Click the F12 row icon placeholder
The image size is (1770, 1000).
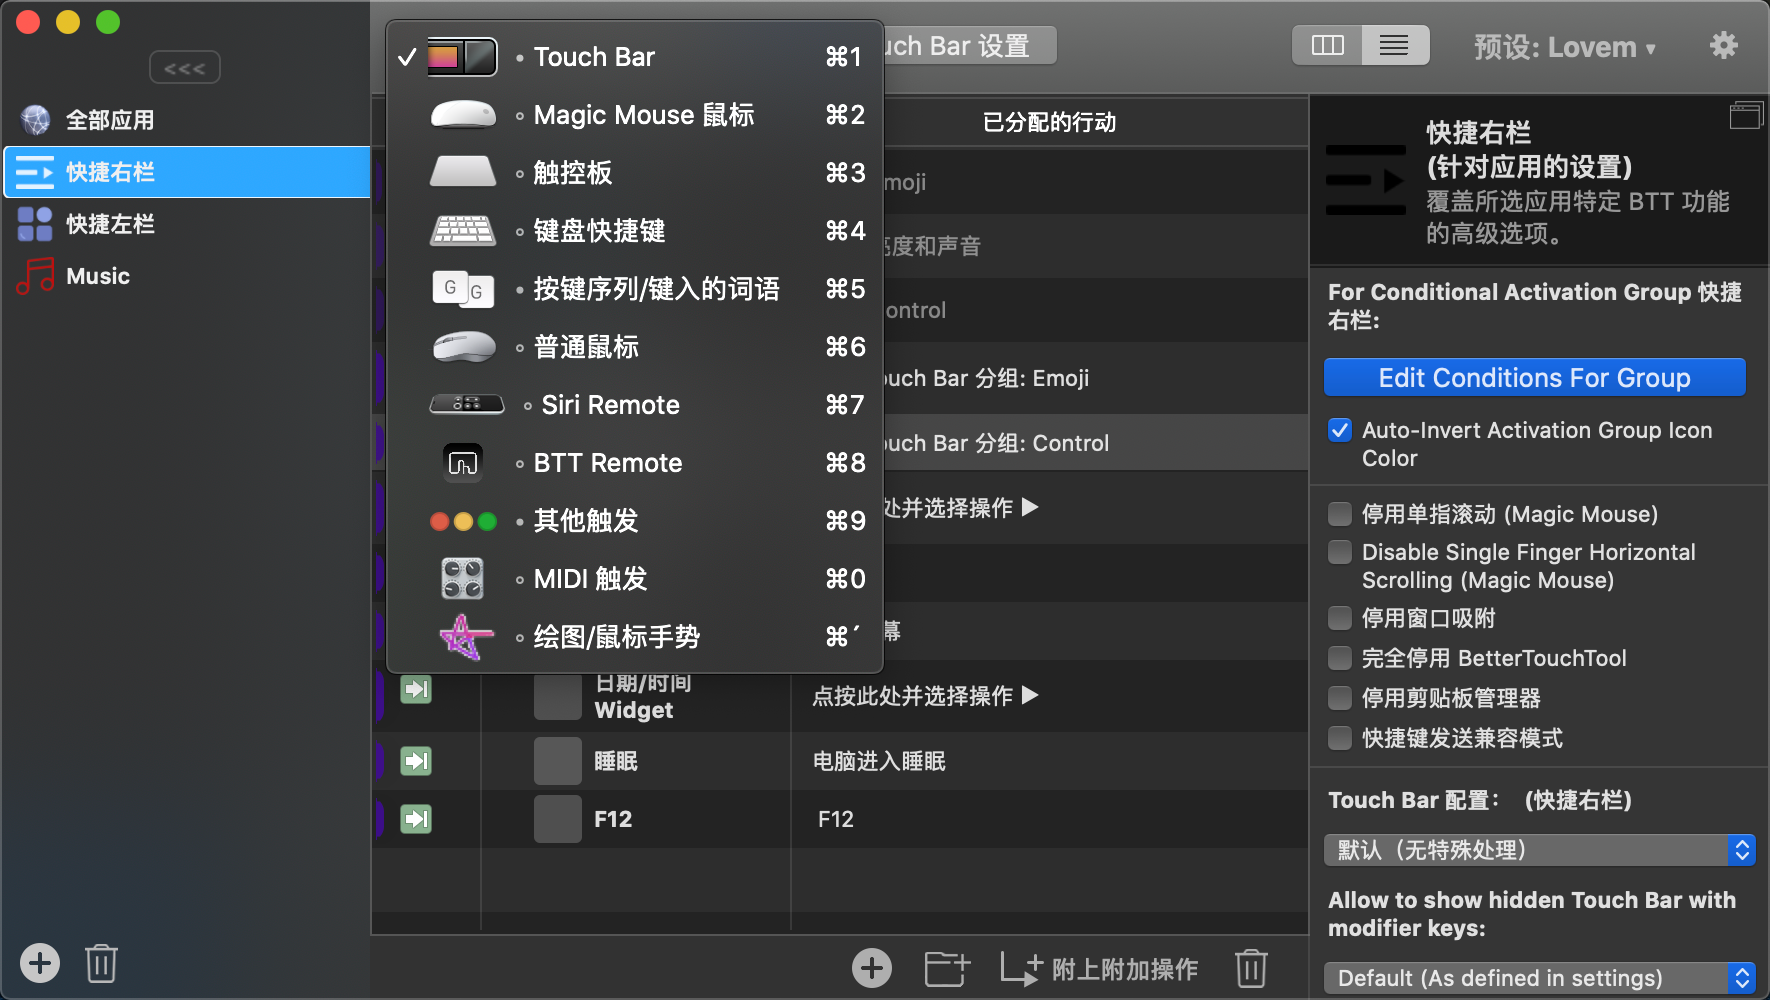point(558,819)
